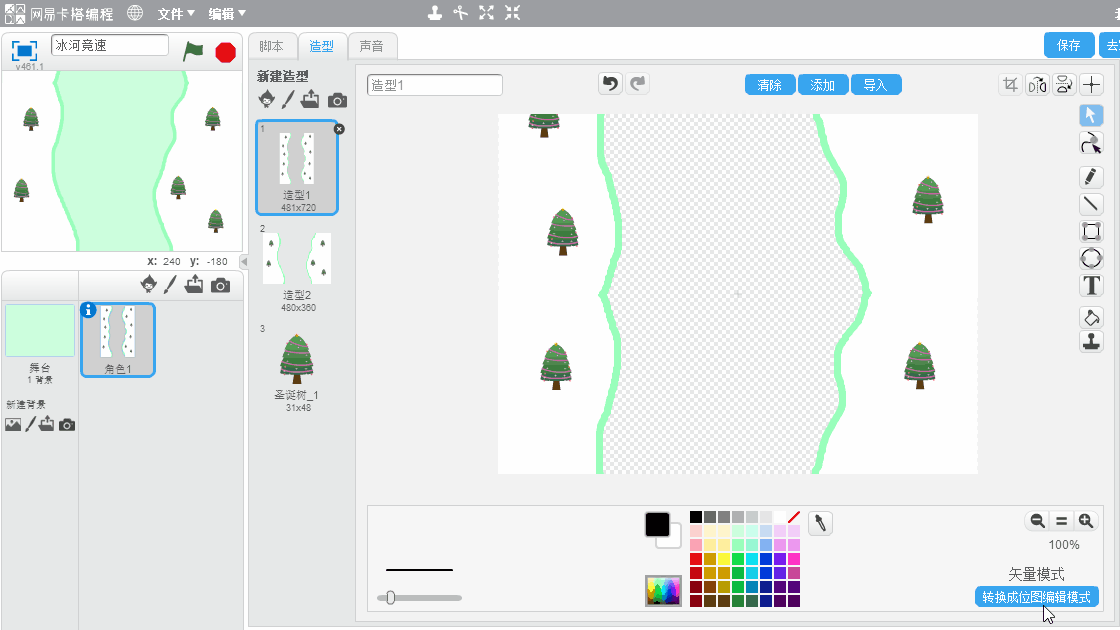Screen dimensions: 1120x630
Task: New sprite from camera icon
Action: [x=221, y=286]
